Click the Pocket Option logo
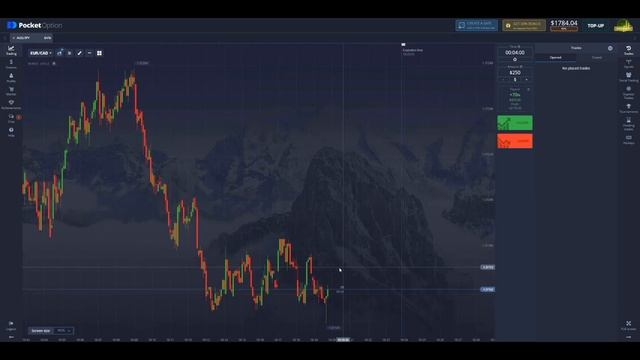Image resolution: width=640 pixels, height=360 pixels. (35, 25)
